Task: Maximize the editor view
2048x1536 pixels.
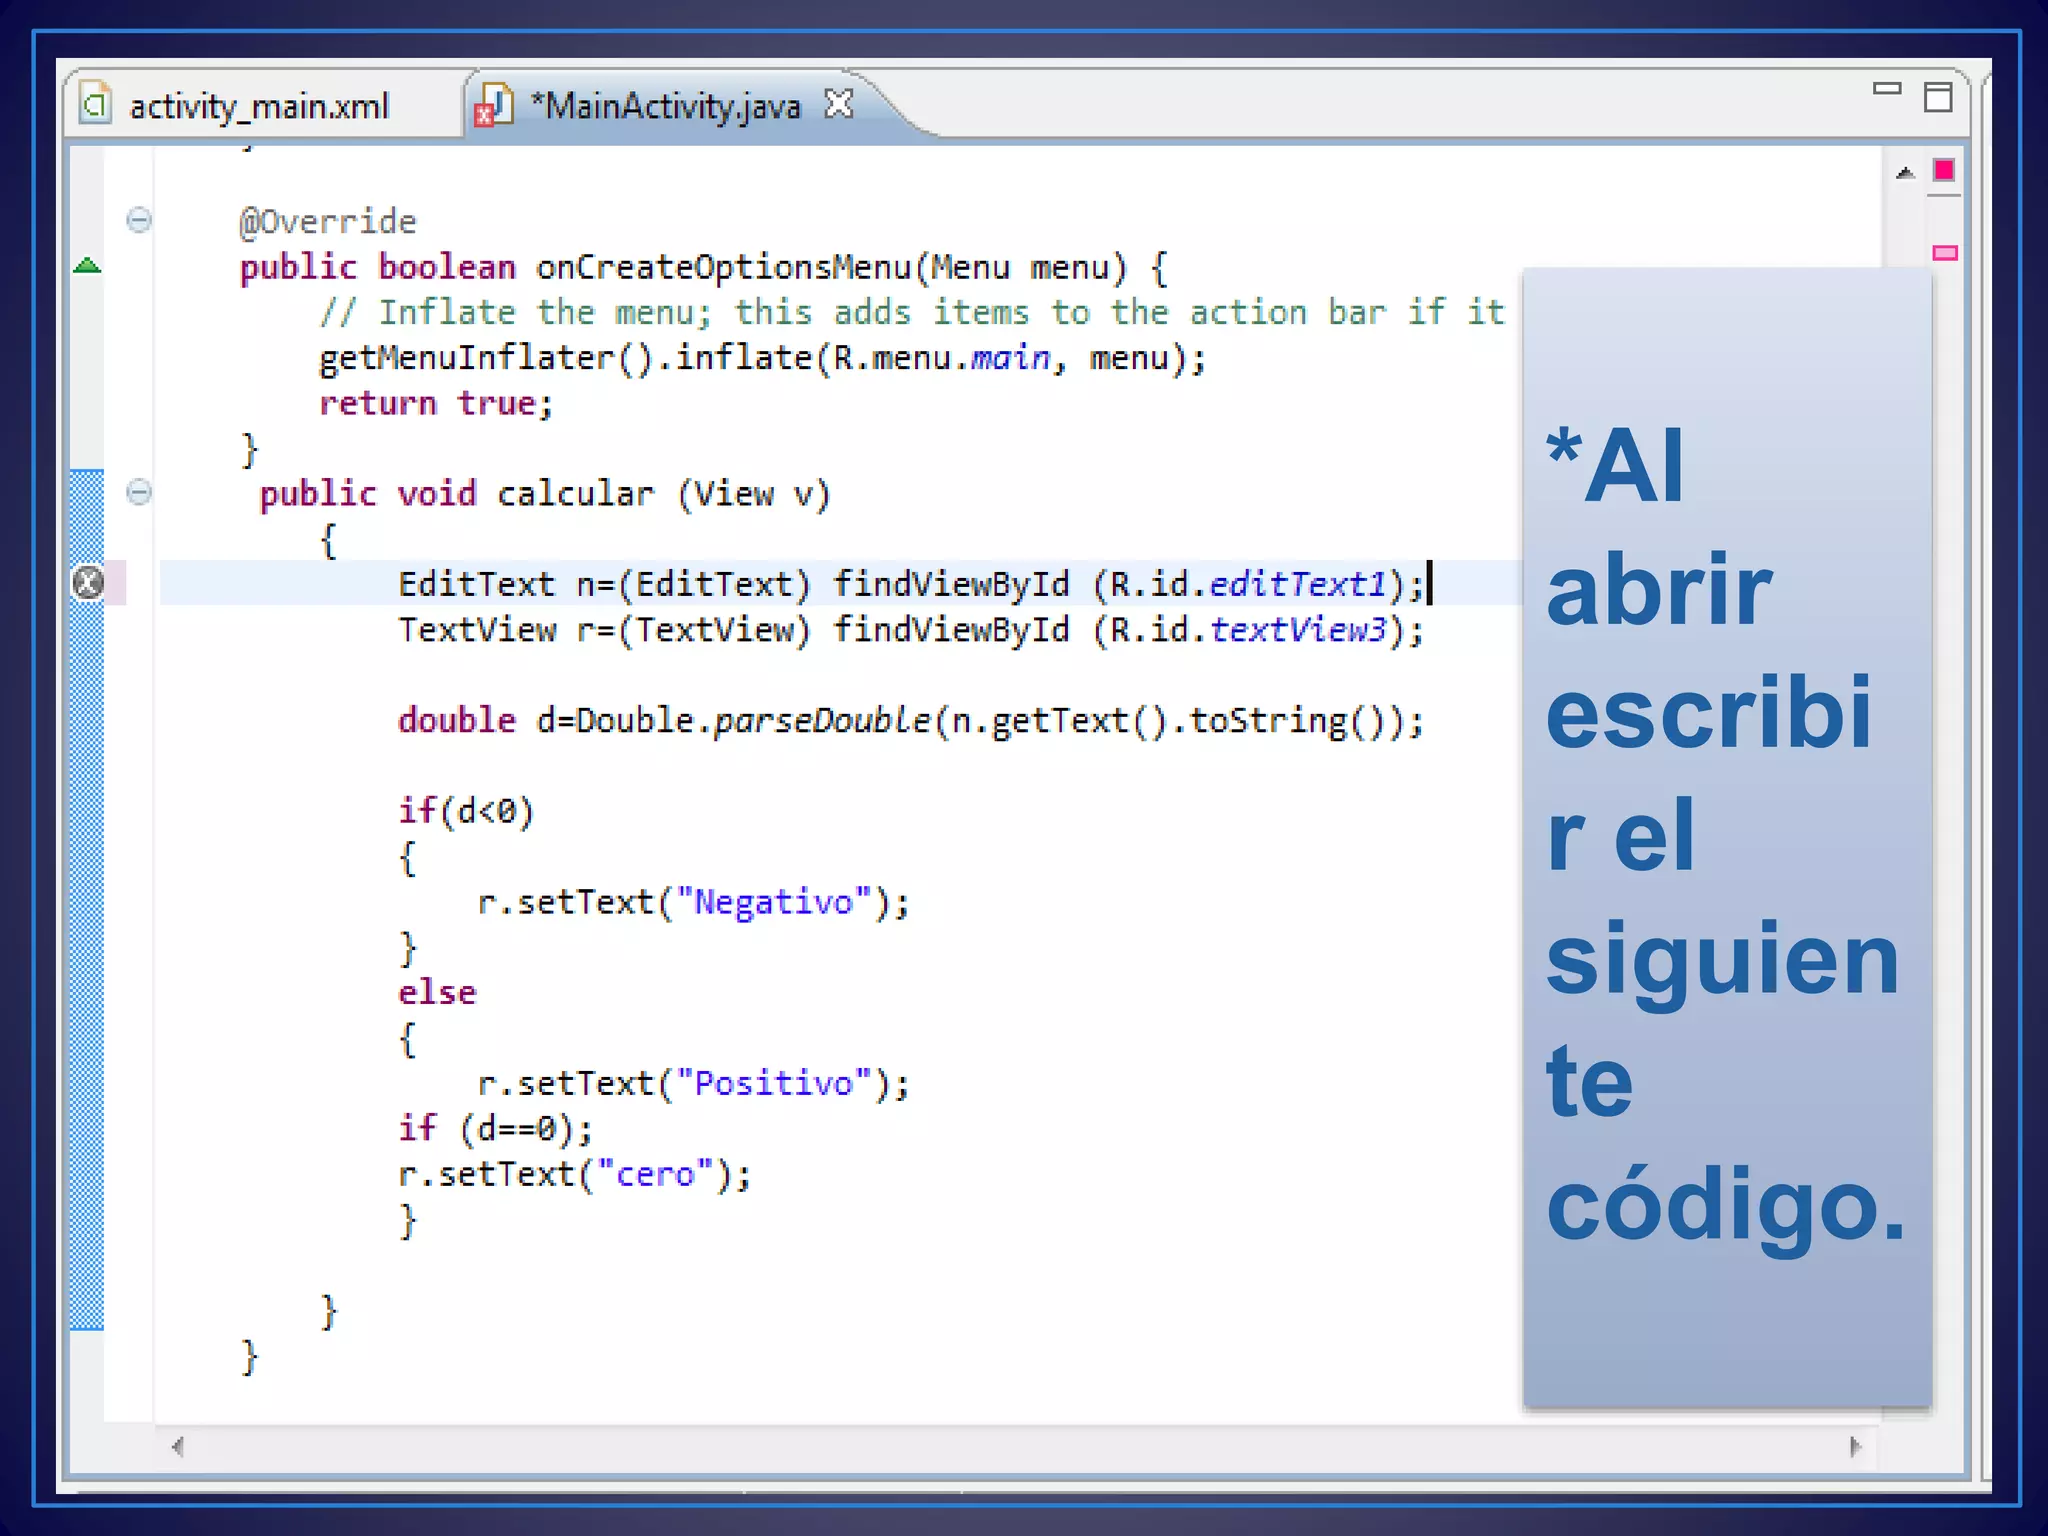Action: pos(1938,97)
